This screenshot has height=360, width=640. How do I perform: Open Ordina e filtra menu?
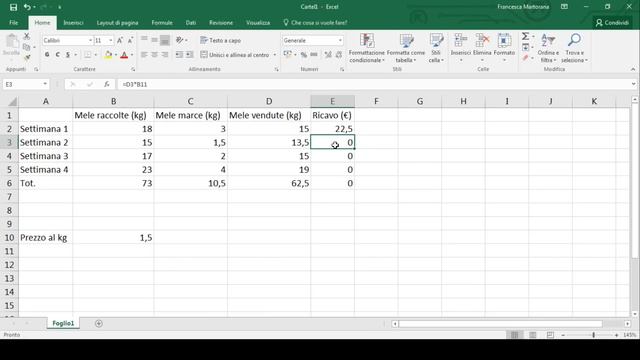pyautogui.click(x=548, y=48)
